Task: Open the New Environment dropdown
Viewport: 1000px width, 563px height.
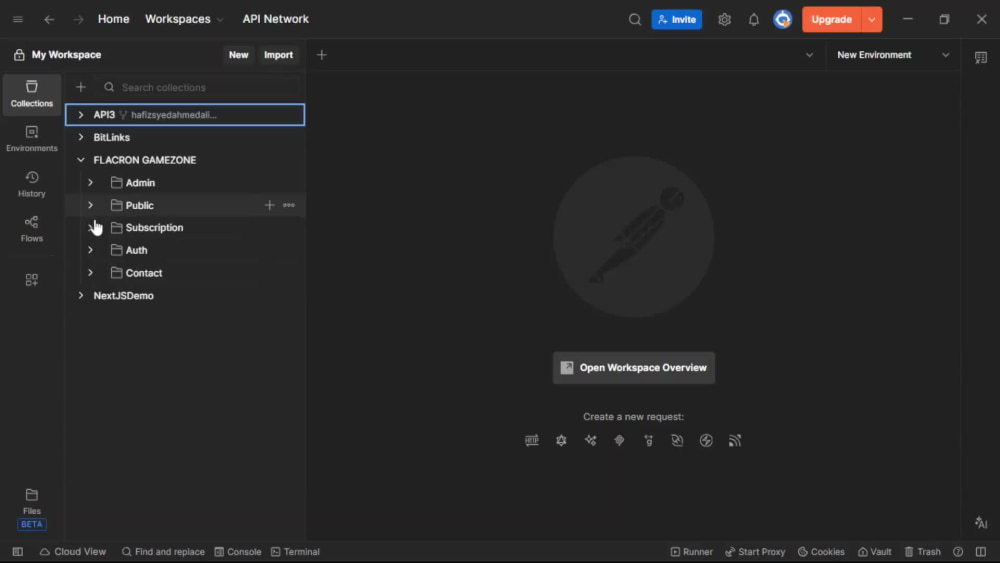Action: pos(893,55)
